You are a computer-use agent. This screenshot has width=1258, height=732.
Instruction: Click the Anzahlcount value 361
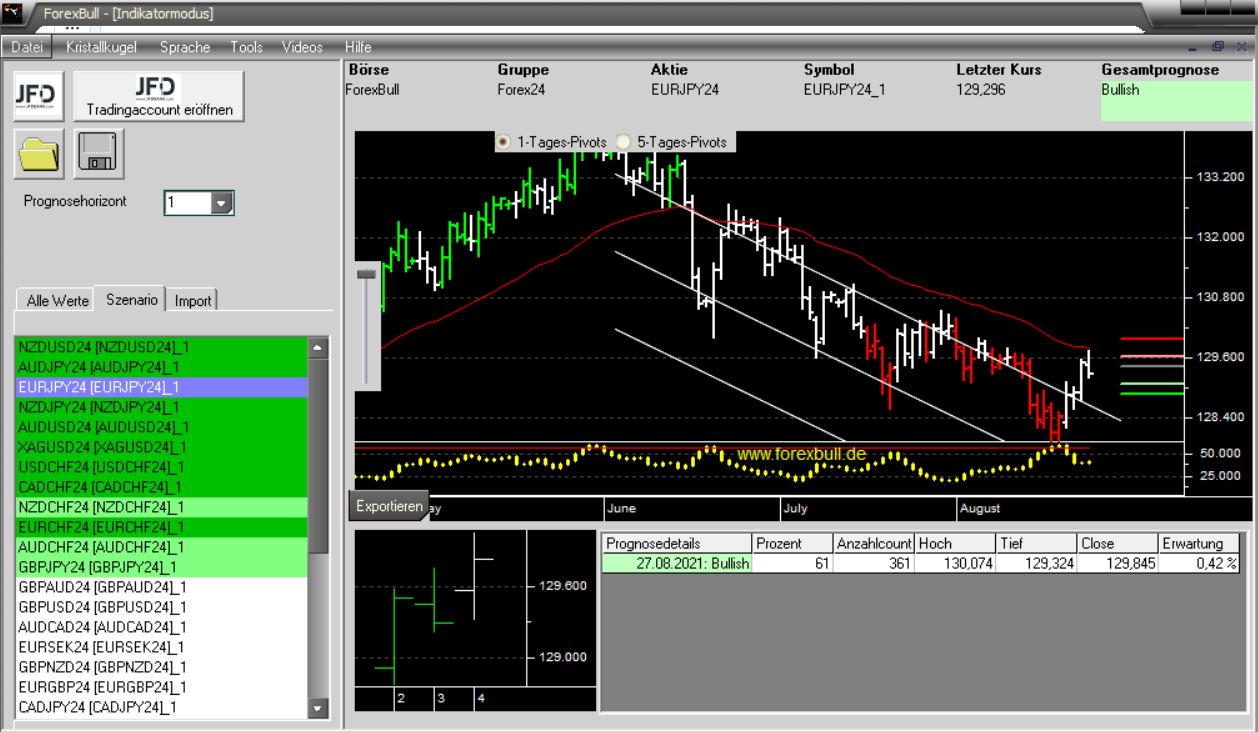[x=874, y=563]
